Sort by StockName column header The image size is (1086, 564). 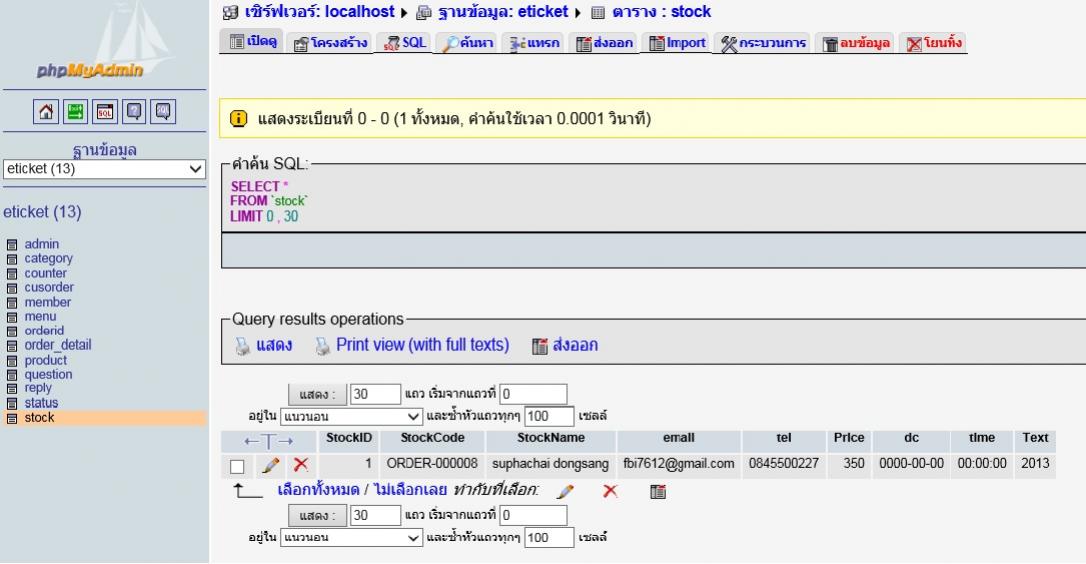(551, 438)
